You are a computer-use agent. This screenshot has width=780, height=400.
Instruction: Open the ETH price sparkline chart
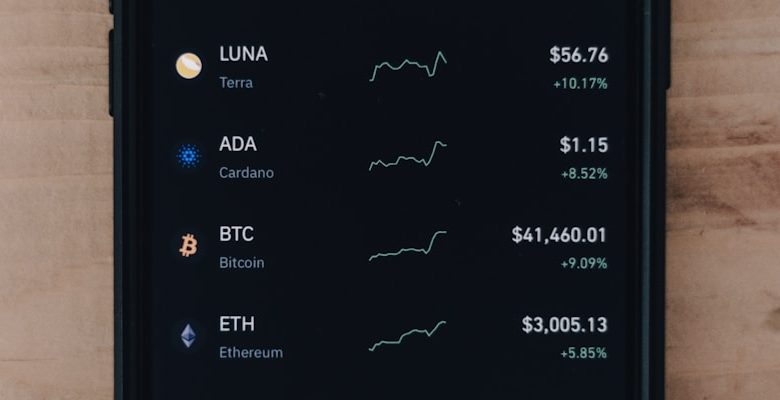coord(408,336)
